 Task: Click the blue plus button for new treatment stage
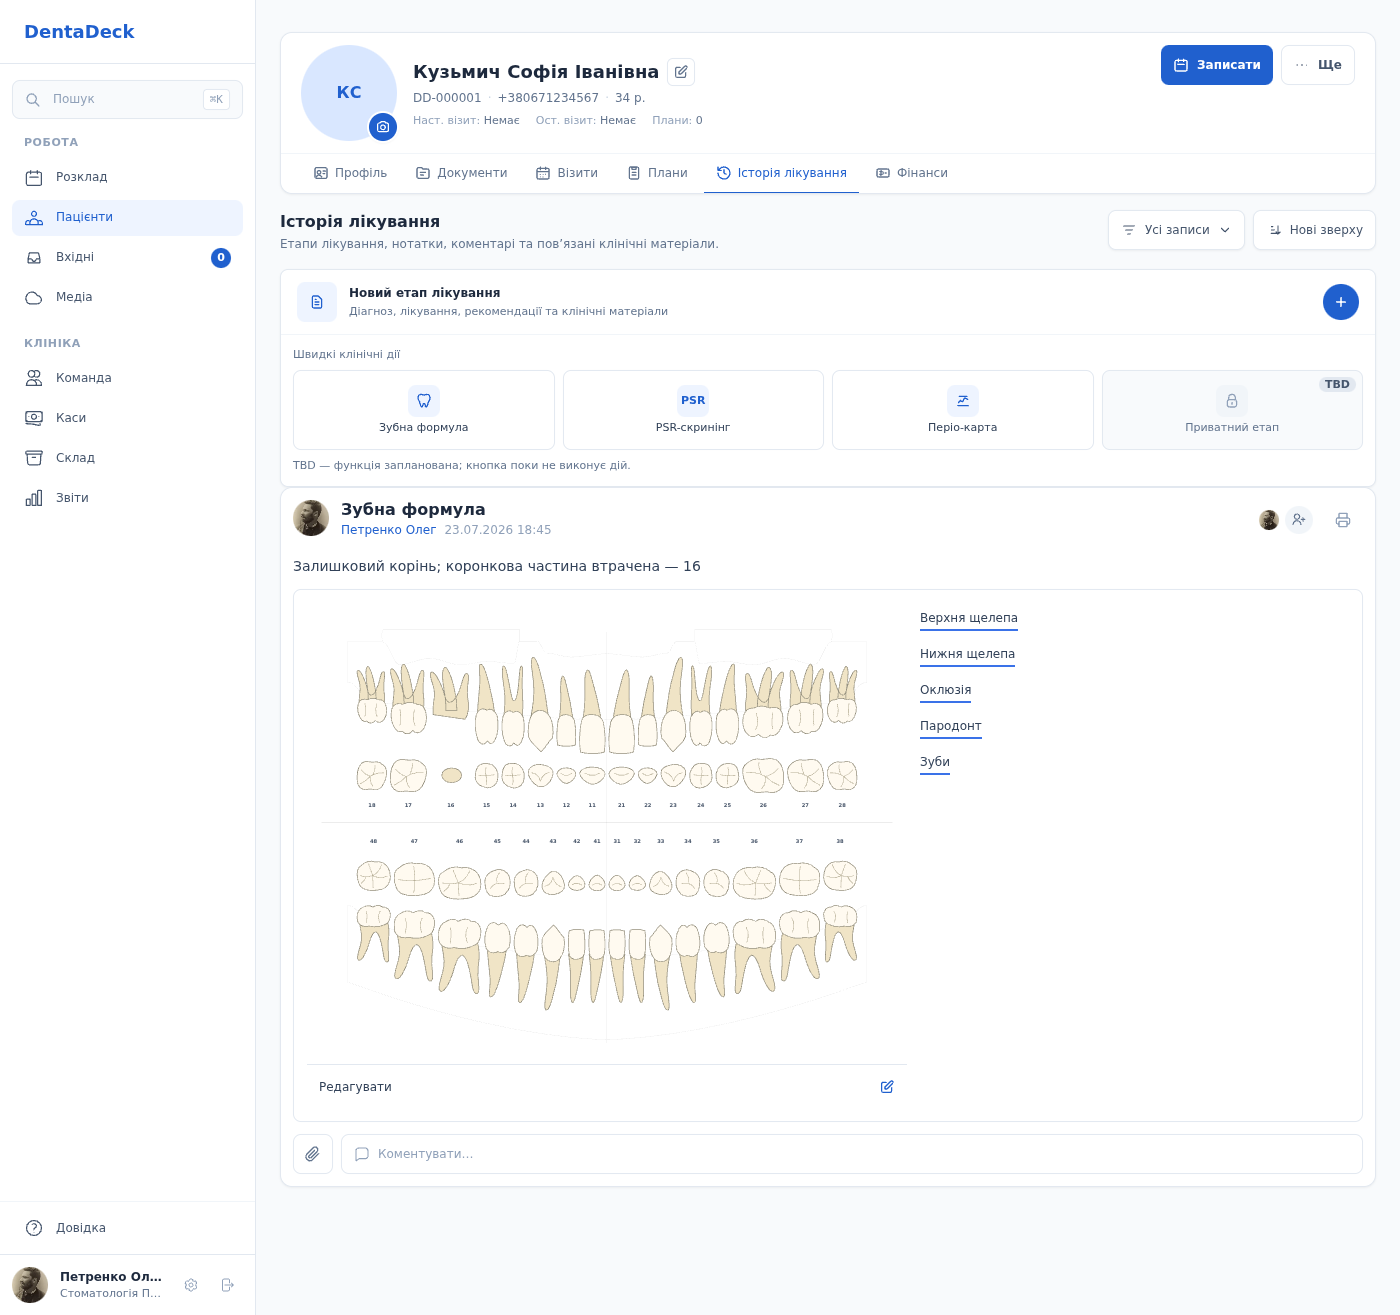pyautogui.click(x=1341, y=302)
